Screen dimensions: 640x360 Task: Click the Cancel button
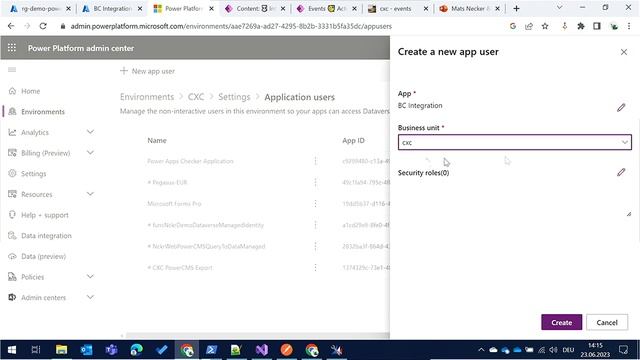[x=607, y=322]
